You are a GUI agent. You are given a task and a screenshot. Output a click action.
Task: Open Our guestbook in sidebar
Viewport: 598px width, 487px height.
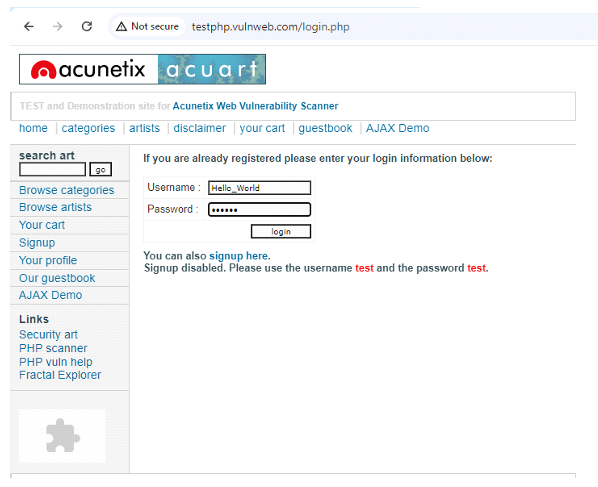tap(57, 278)
